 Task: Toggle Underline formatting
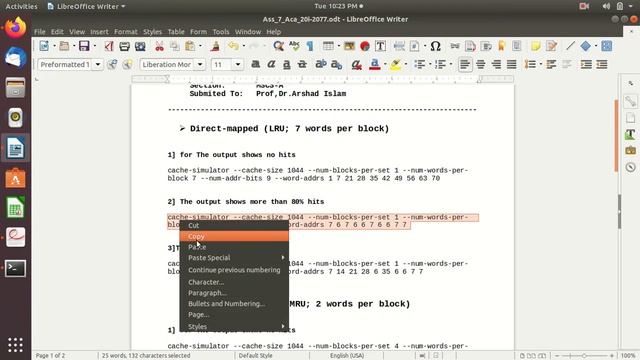click(287, 64)
